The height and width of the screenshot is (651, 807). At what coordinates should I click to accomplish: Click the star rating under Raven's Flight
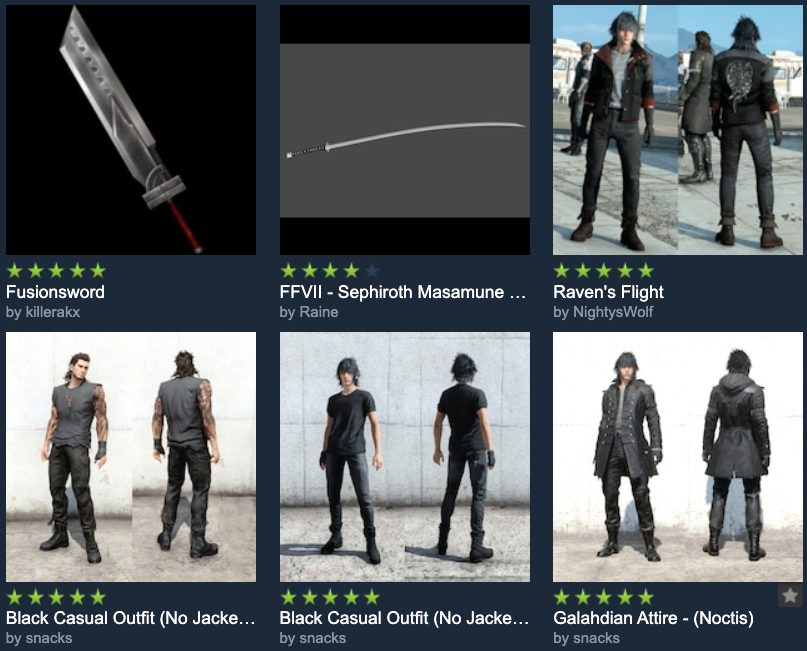pyautogui.click(x=603, y=270)
